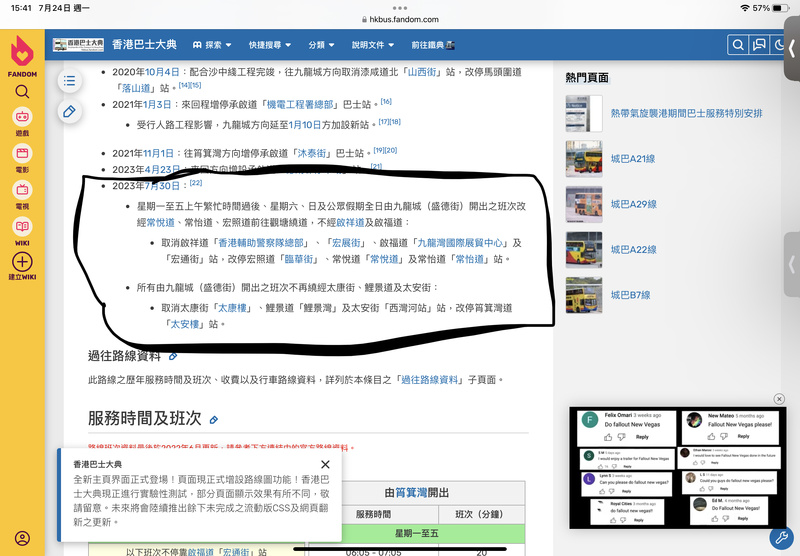Open the 太安樓 stop link

pos(184,324)
